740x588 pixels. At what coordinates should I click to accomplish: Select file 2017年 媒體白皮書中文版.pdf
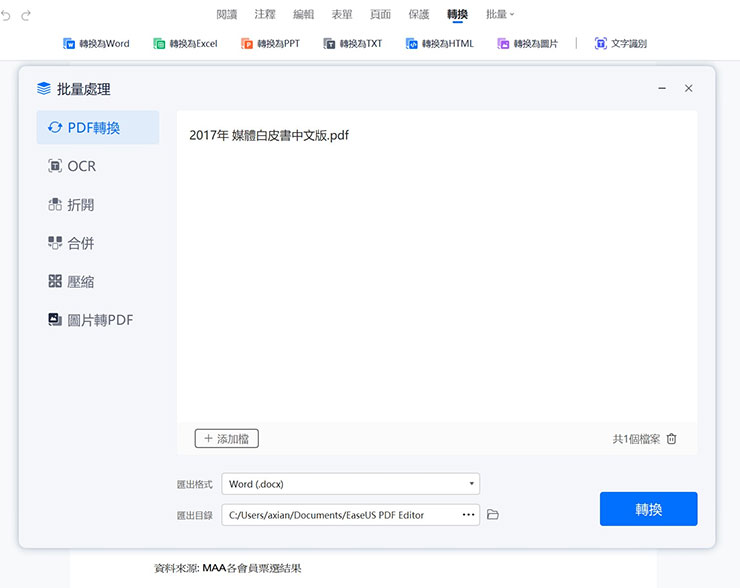point(269,135)
